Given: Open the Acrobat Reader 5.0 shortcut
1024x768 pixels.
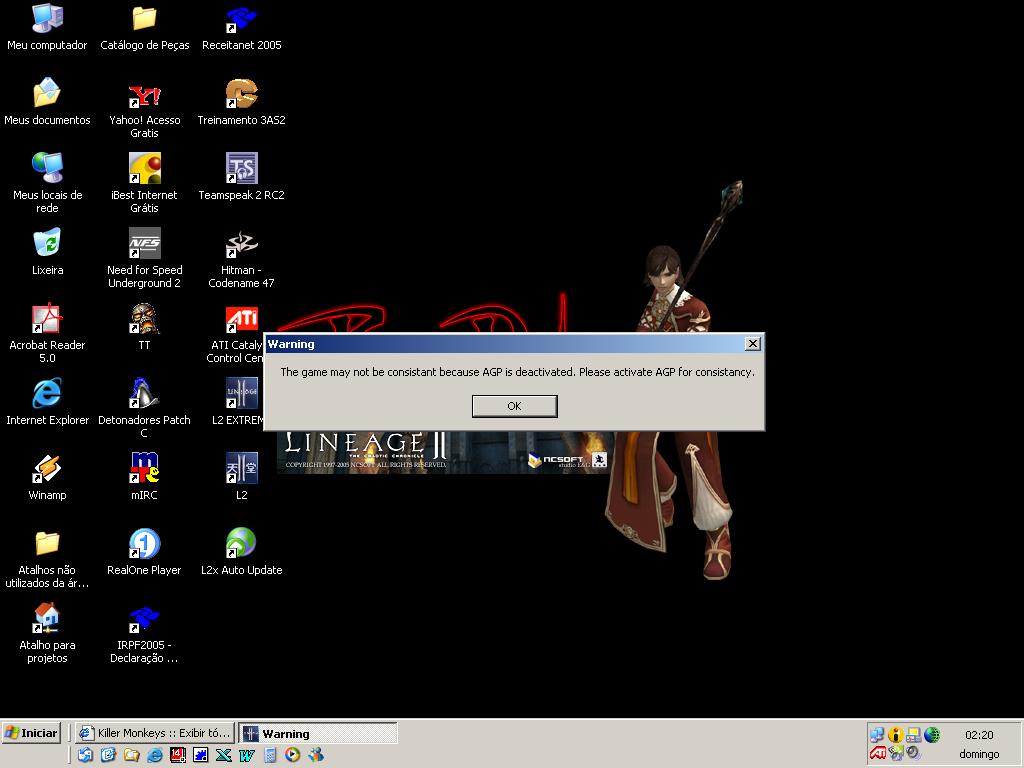Looking at the screenshot, I should pyautogui.click(x=47, y=319).
